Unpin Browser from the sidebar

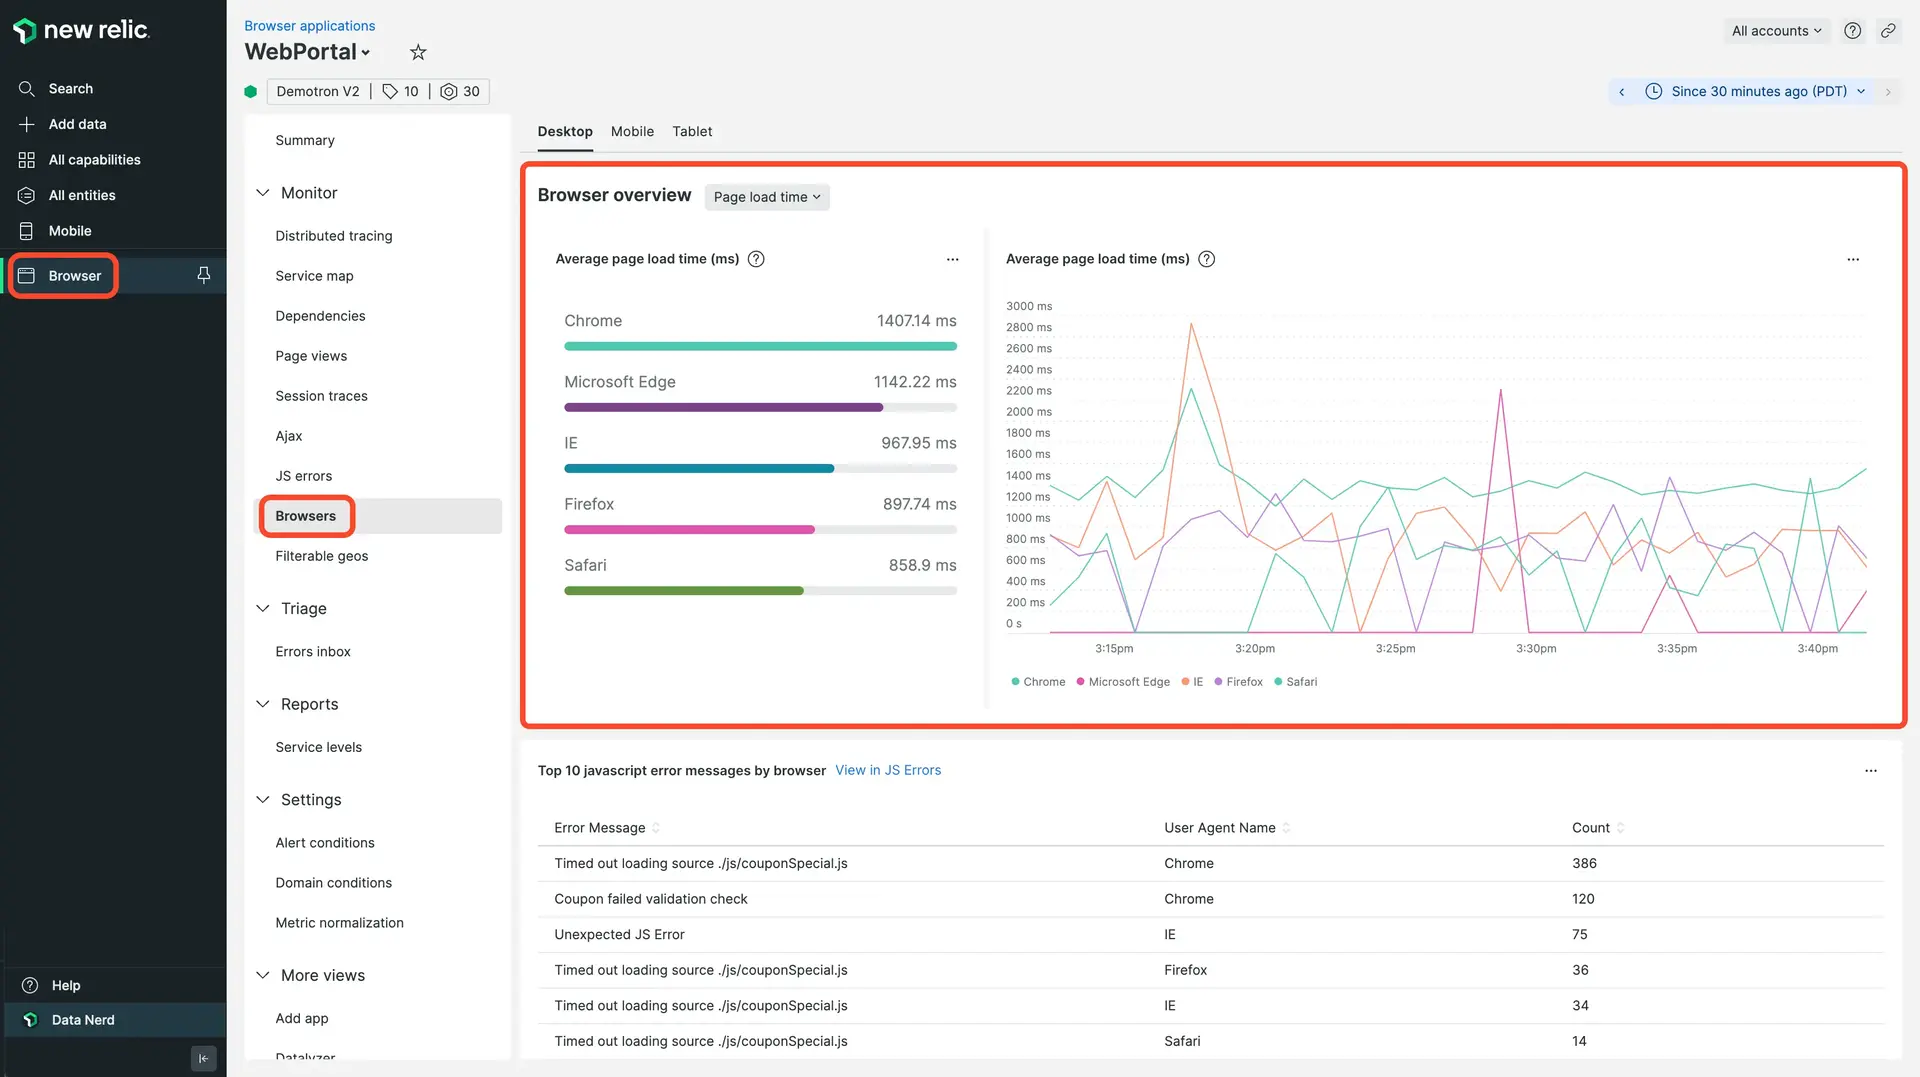[204, 275]
